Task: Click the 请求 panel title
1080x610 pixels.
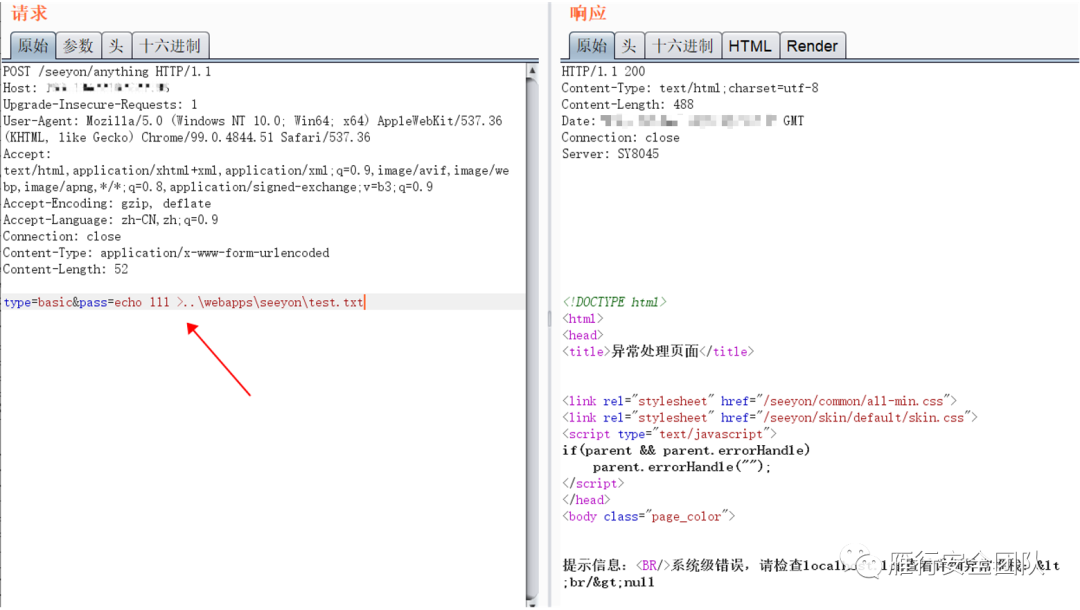Action: click(x=29, y=13)
